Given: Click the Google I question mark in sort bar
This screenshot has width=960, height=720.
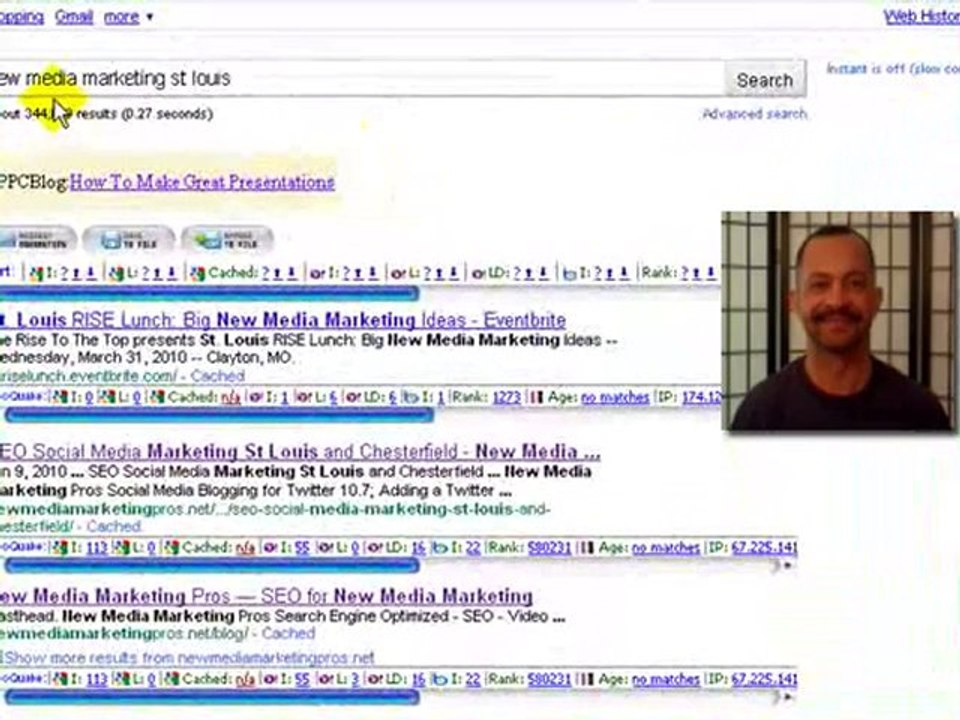Looking at the screenshot, I should (64, 273).
